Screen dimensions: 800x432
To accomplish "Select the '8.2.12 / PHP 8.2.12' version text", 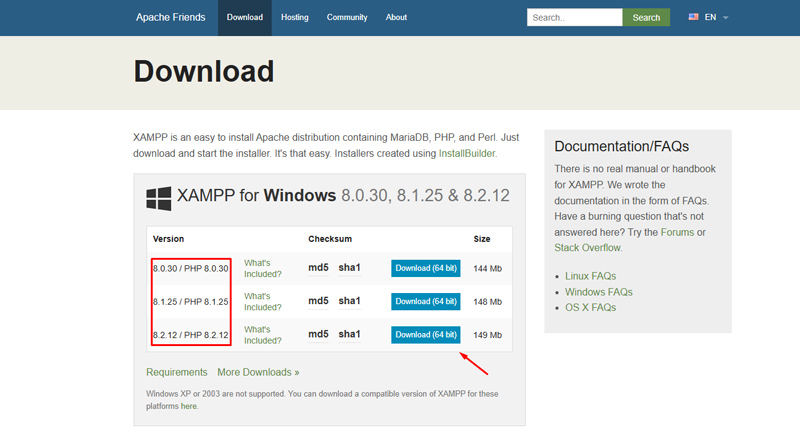I will tap(190, 335).
